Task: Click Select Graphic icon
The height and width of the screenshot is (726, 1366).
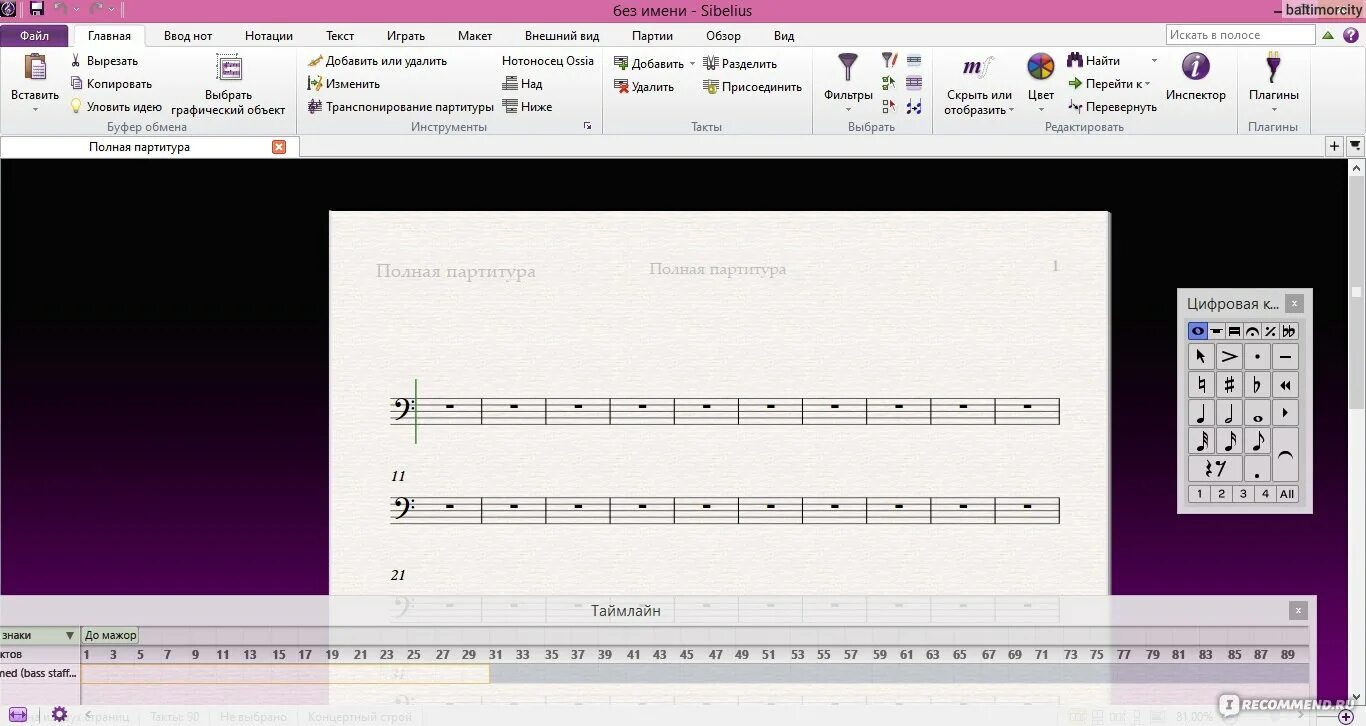Action: tap(229, 68)
